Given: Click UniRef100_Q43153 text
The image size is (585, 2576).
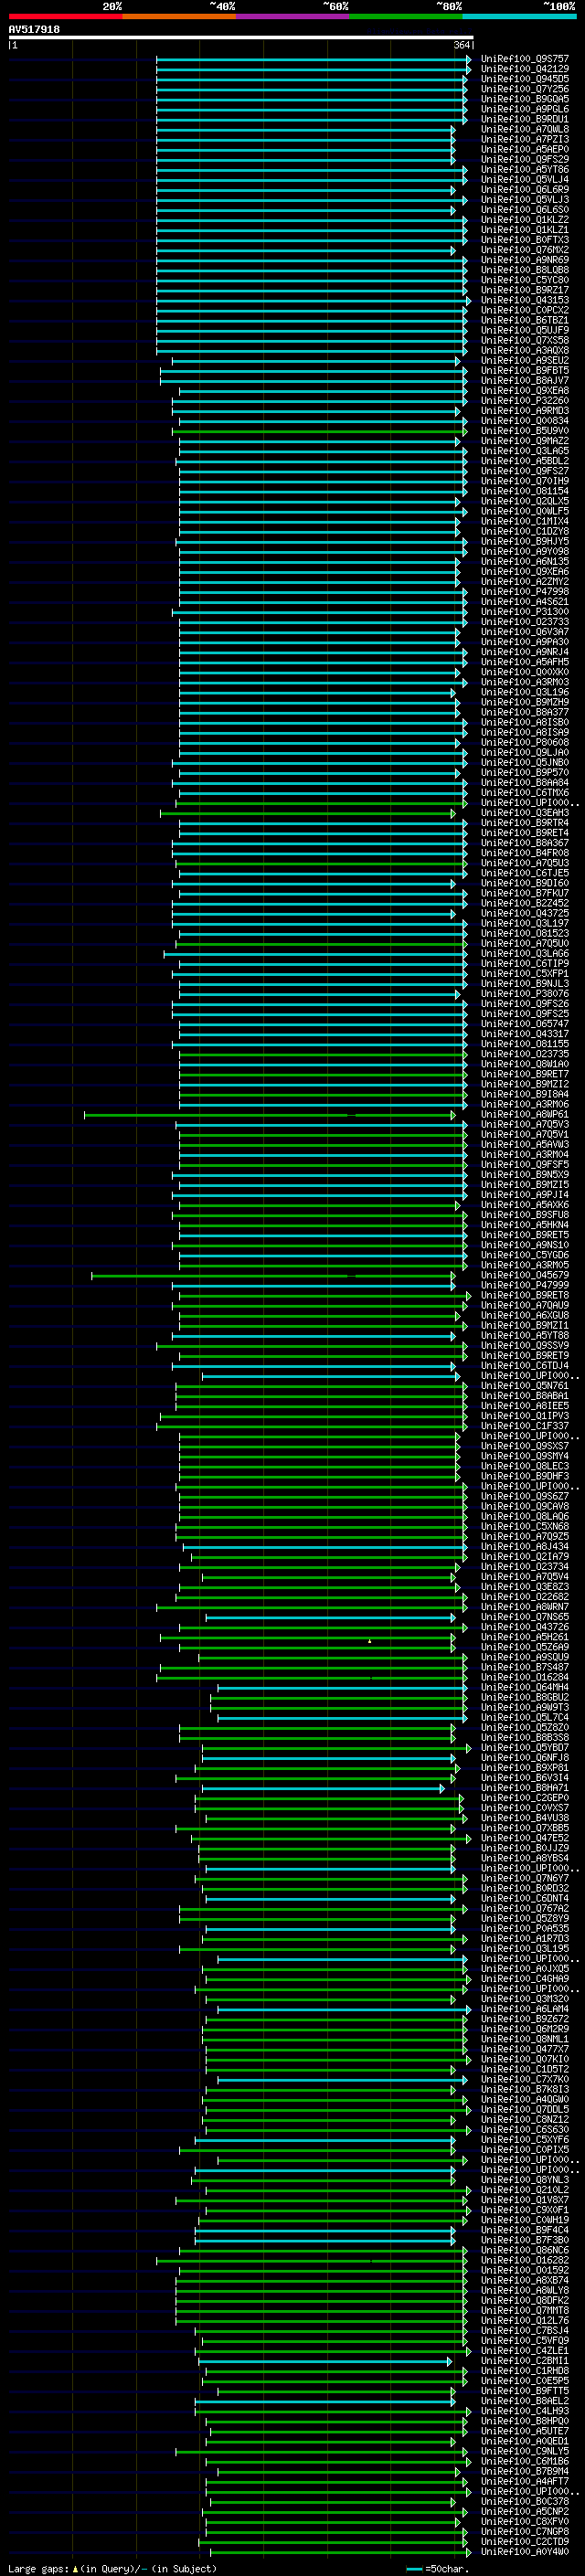Looking at the screenshot, I should (x=525, y=300).
